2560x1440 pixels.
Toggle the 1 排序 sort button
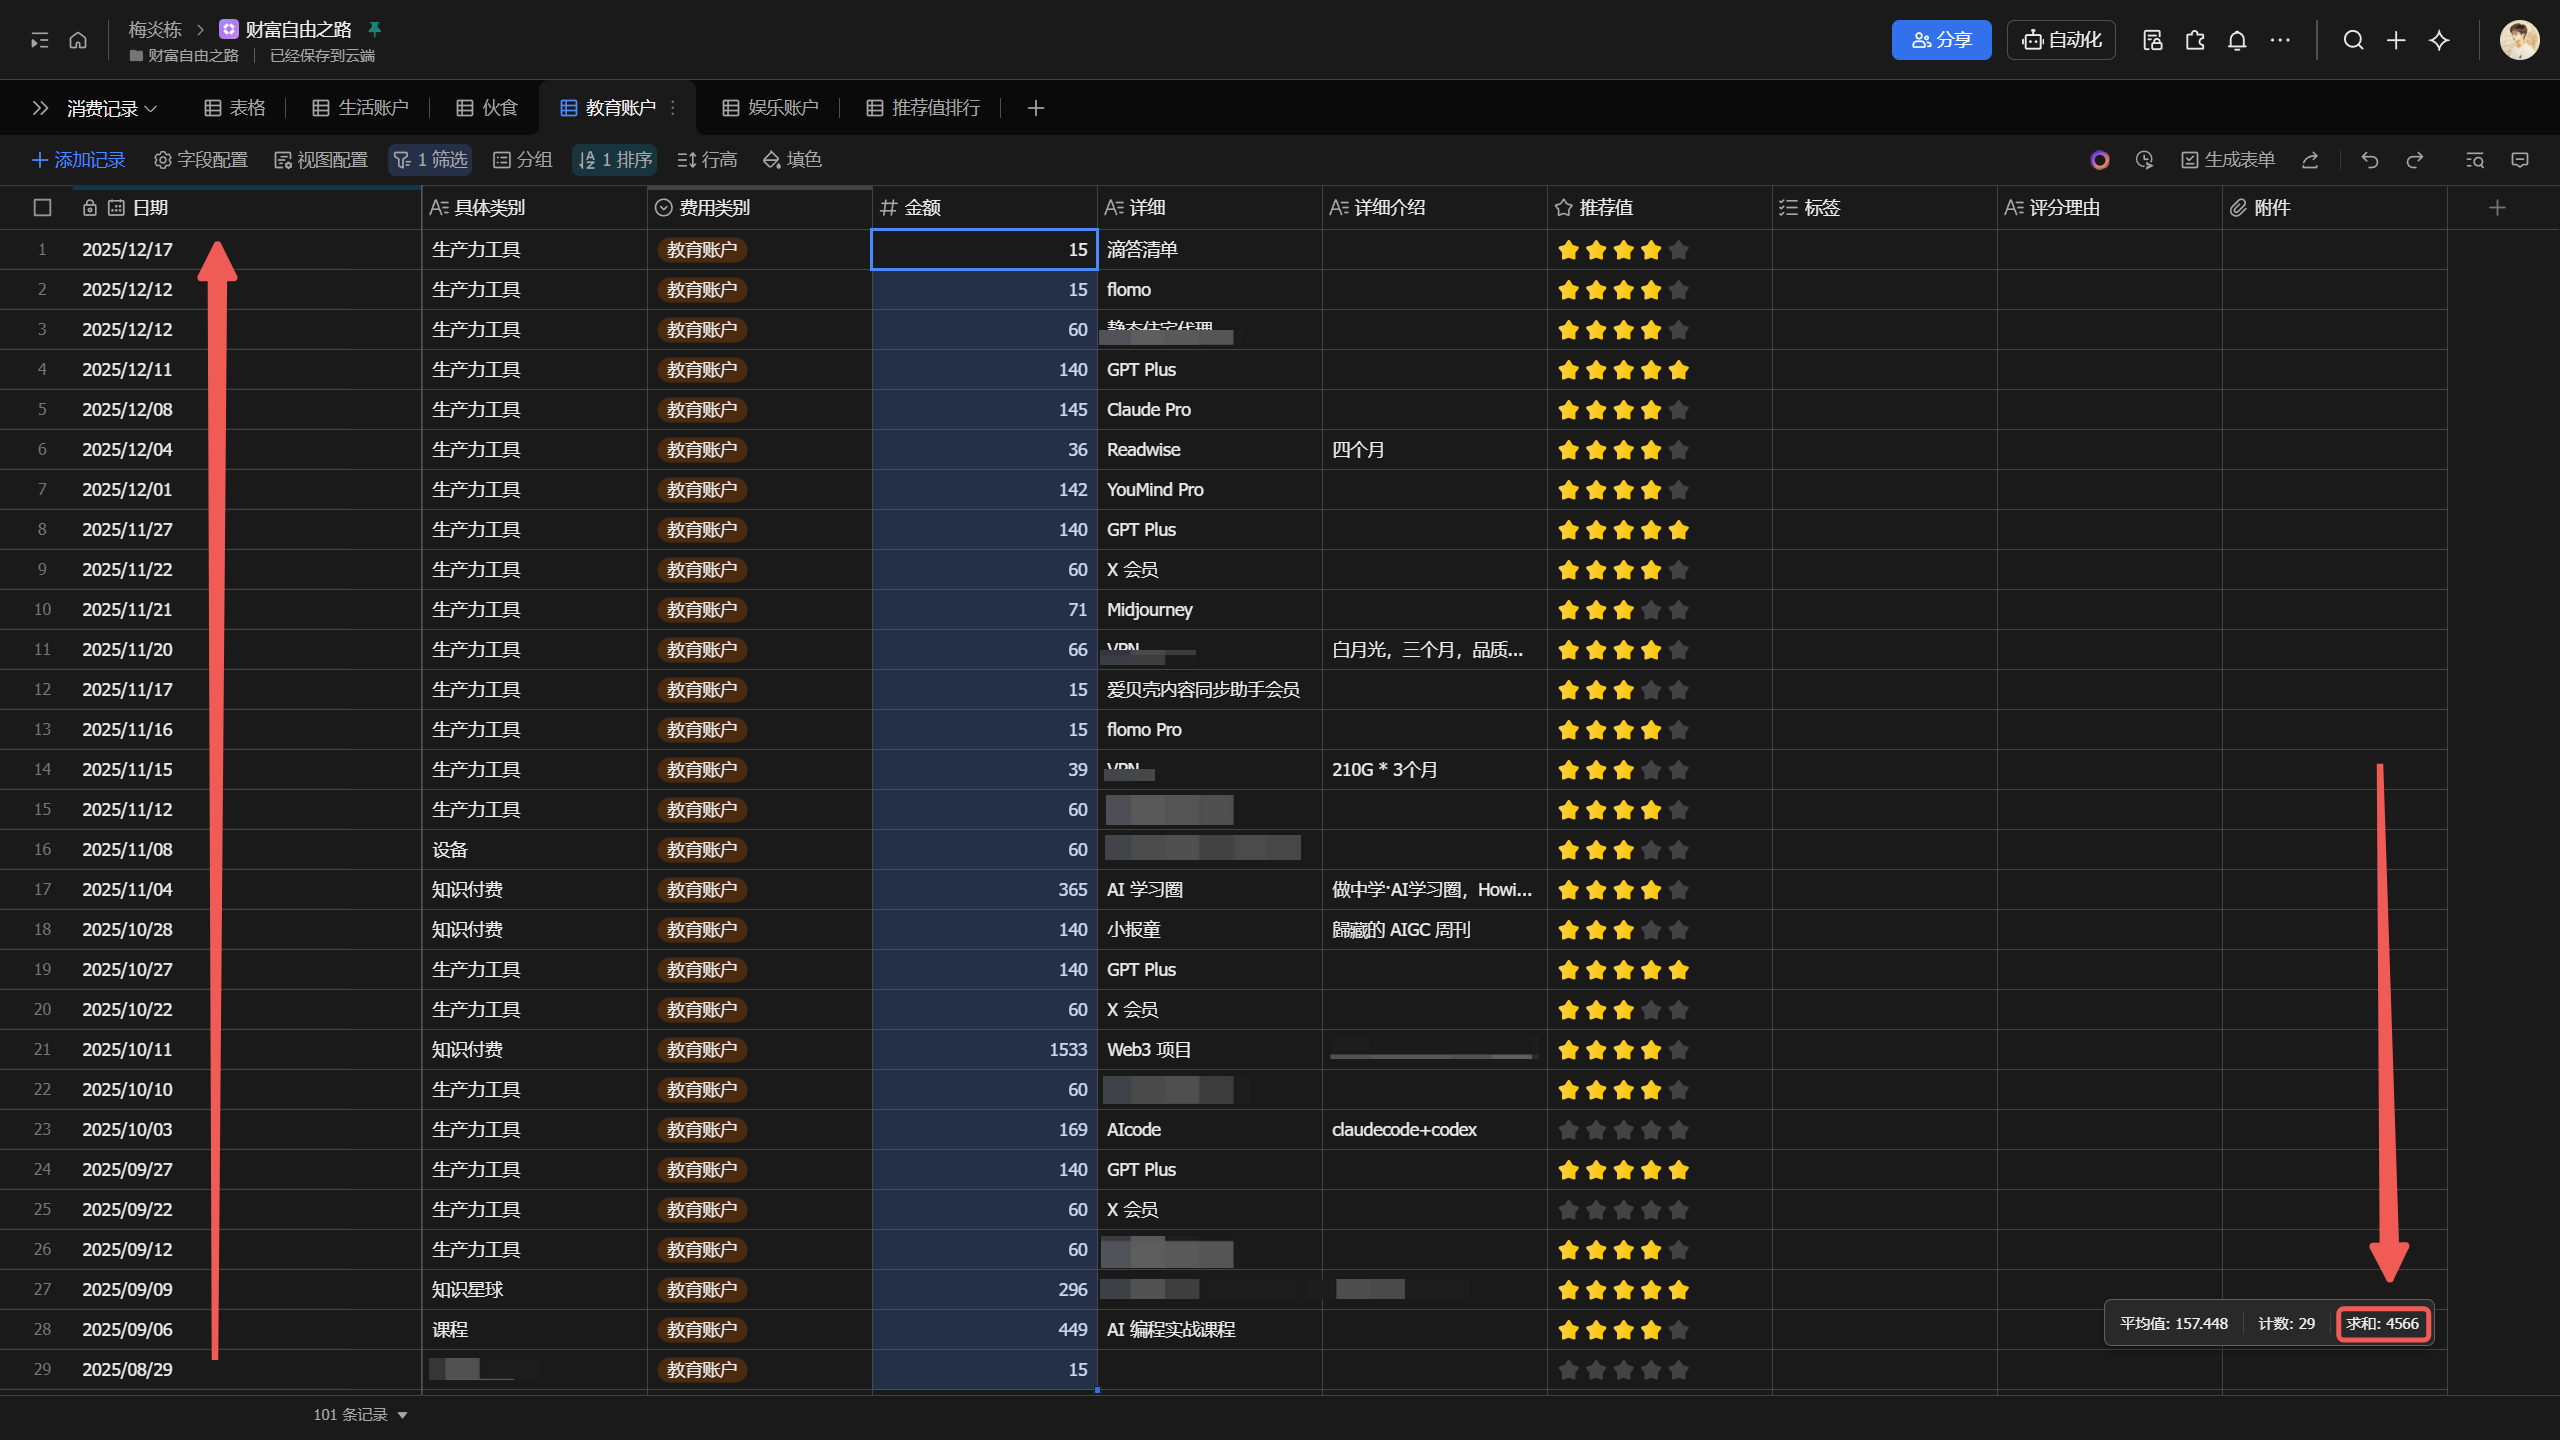(615, 160)
